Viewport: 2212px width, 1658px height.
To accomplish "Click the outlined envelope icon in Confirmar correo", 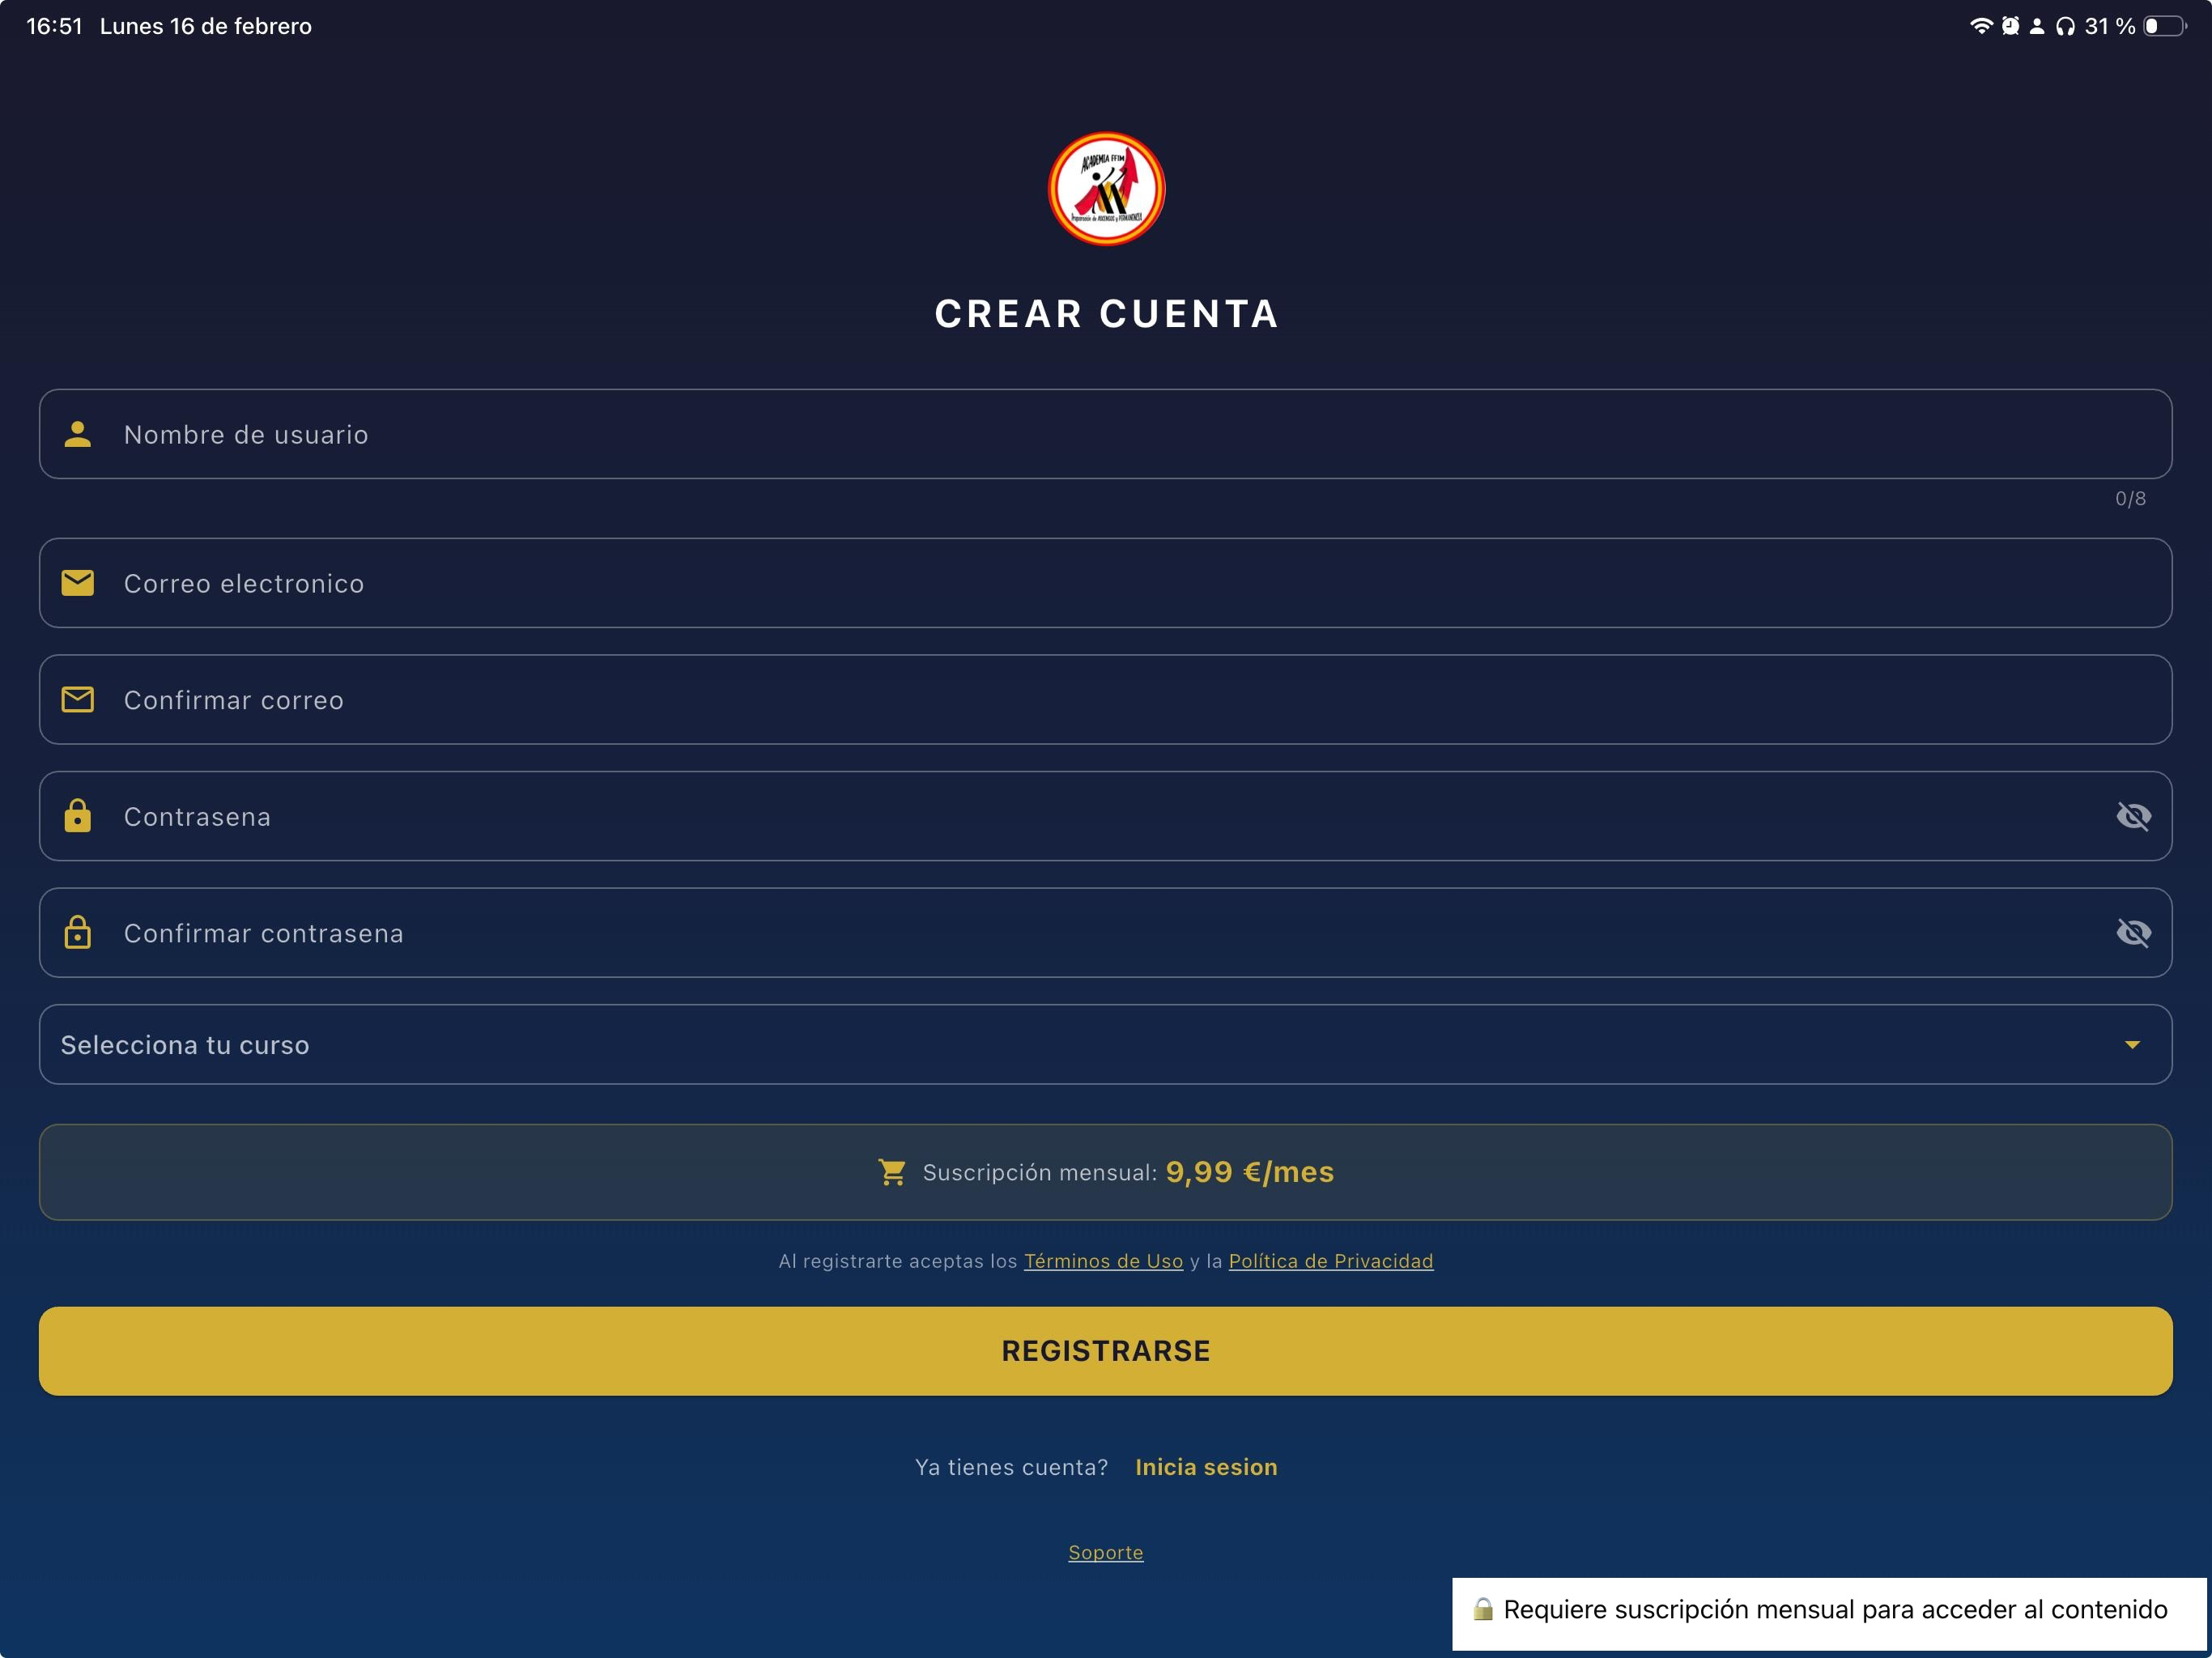I will pos(77,700).
